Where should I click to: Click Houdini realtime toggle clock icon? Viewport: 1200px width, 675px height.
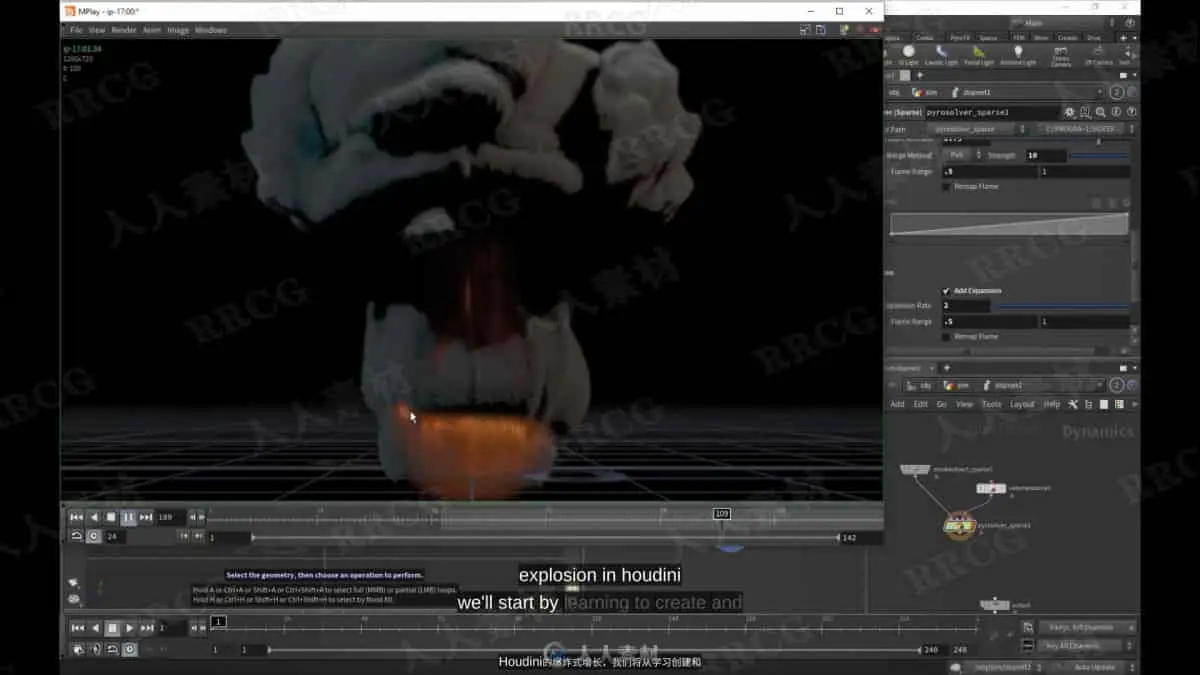(x=129, y=649)
